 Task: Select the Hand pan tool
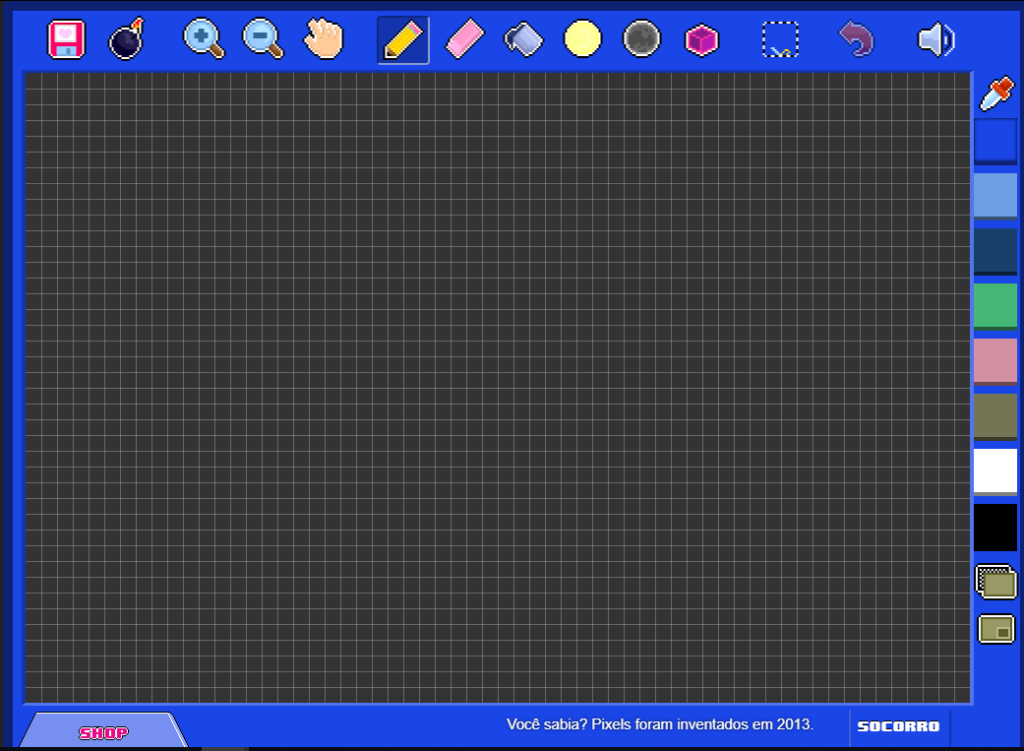coord(322,39)
